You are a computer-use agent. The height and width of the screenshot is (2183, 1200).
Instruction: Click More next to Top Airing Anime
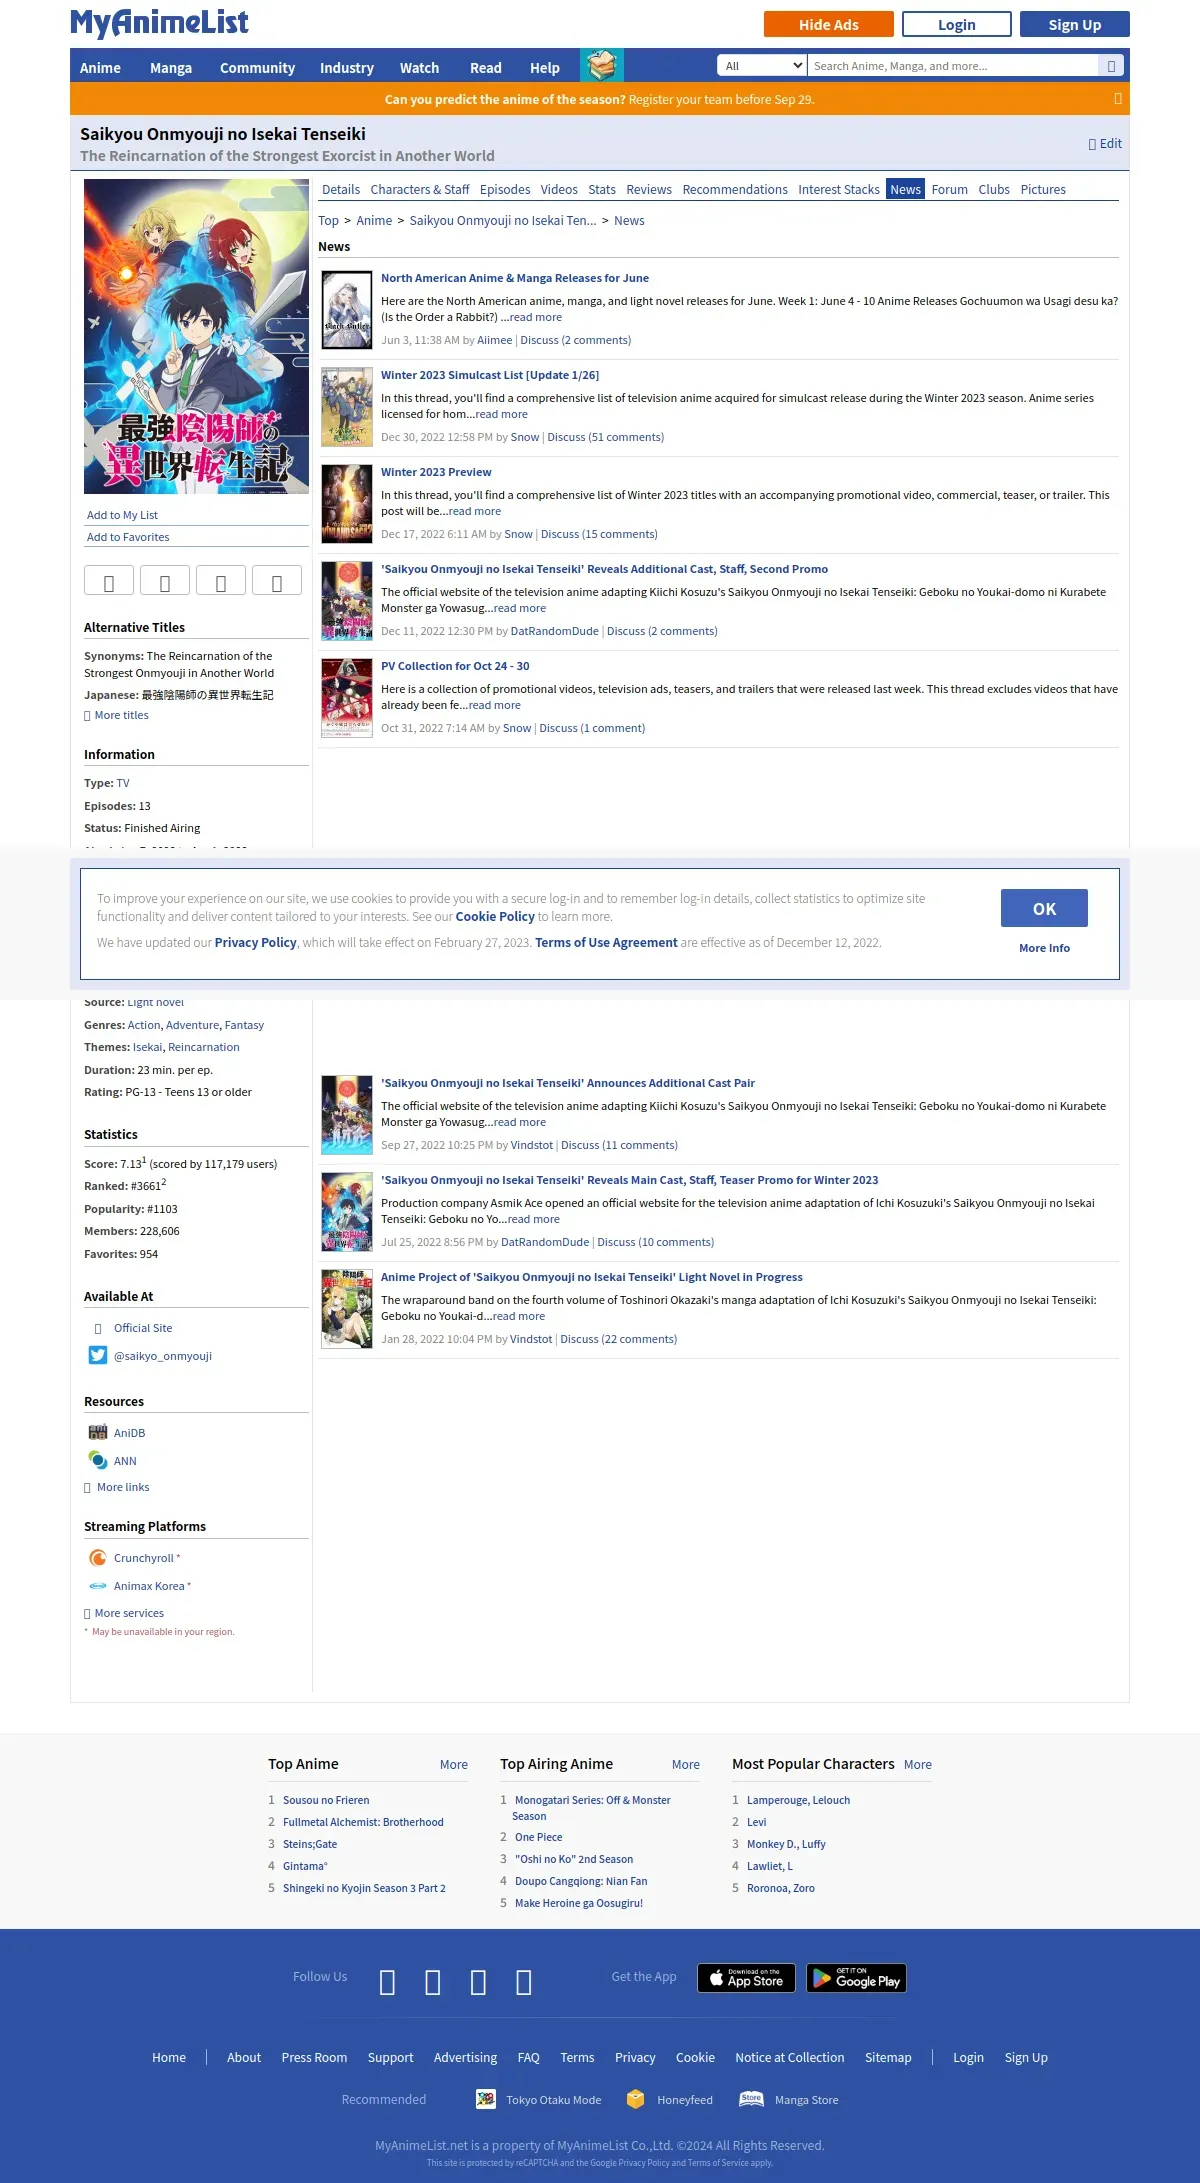(x=686, y=1764)
